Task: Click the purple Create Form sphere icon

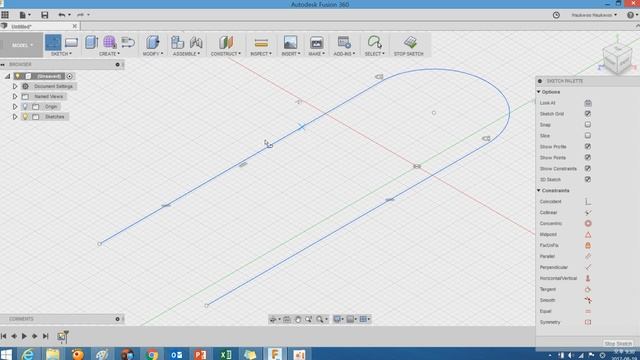Action: pos(109,42)
